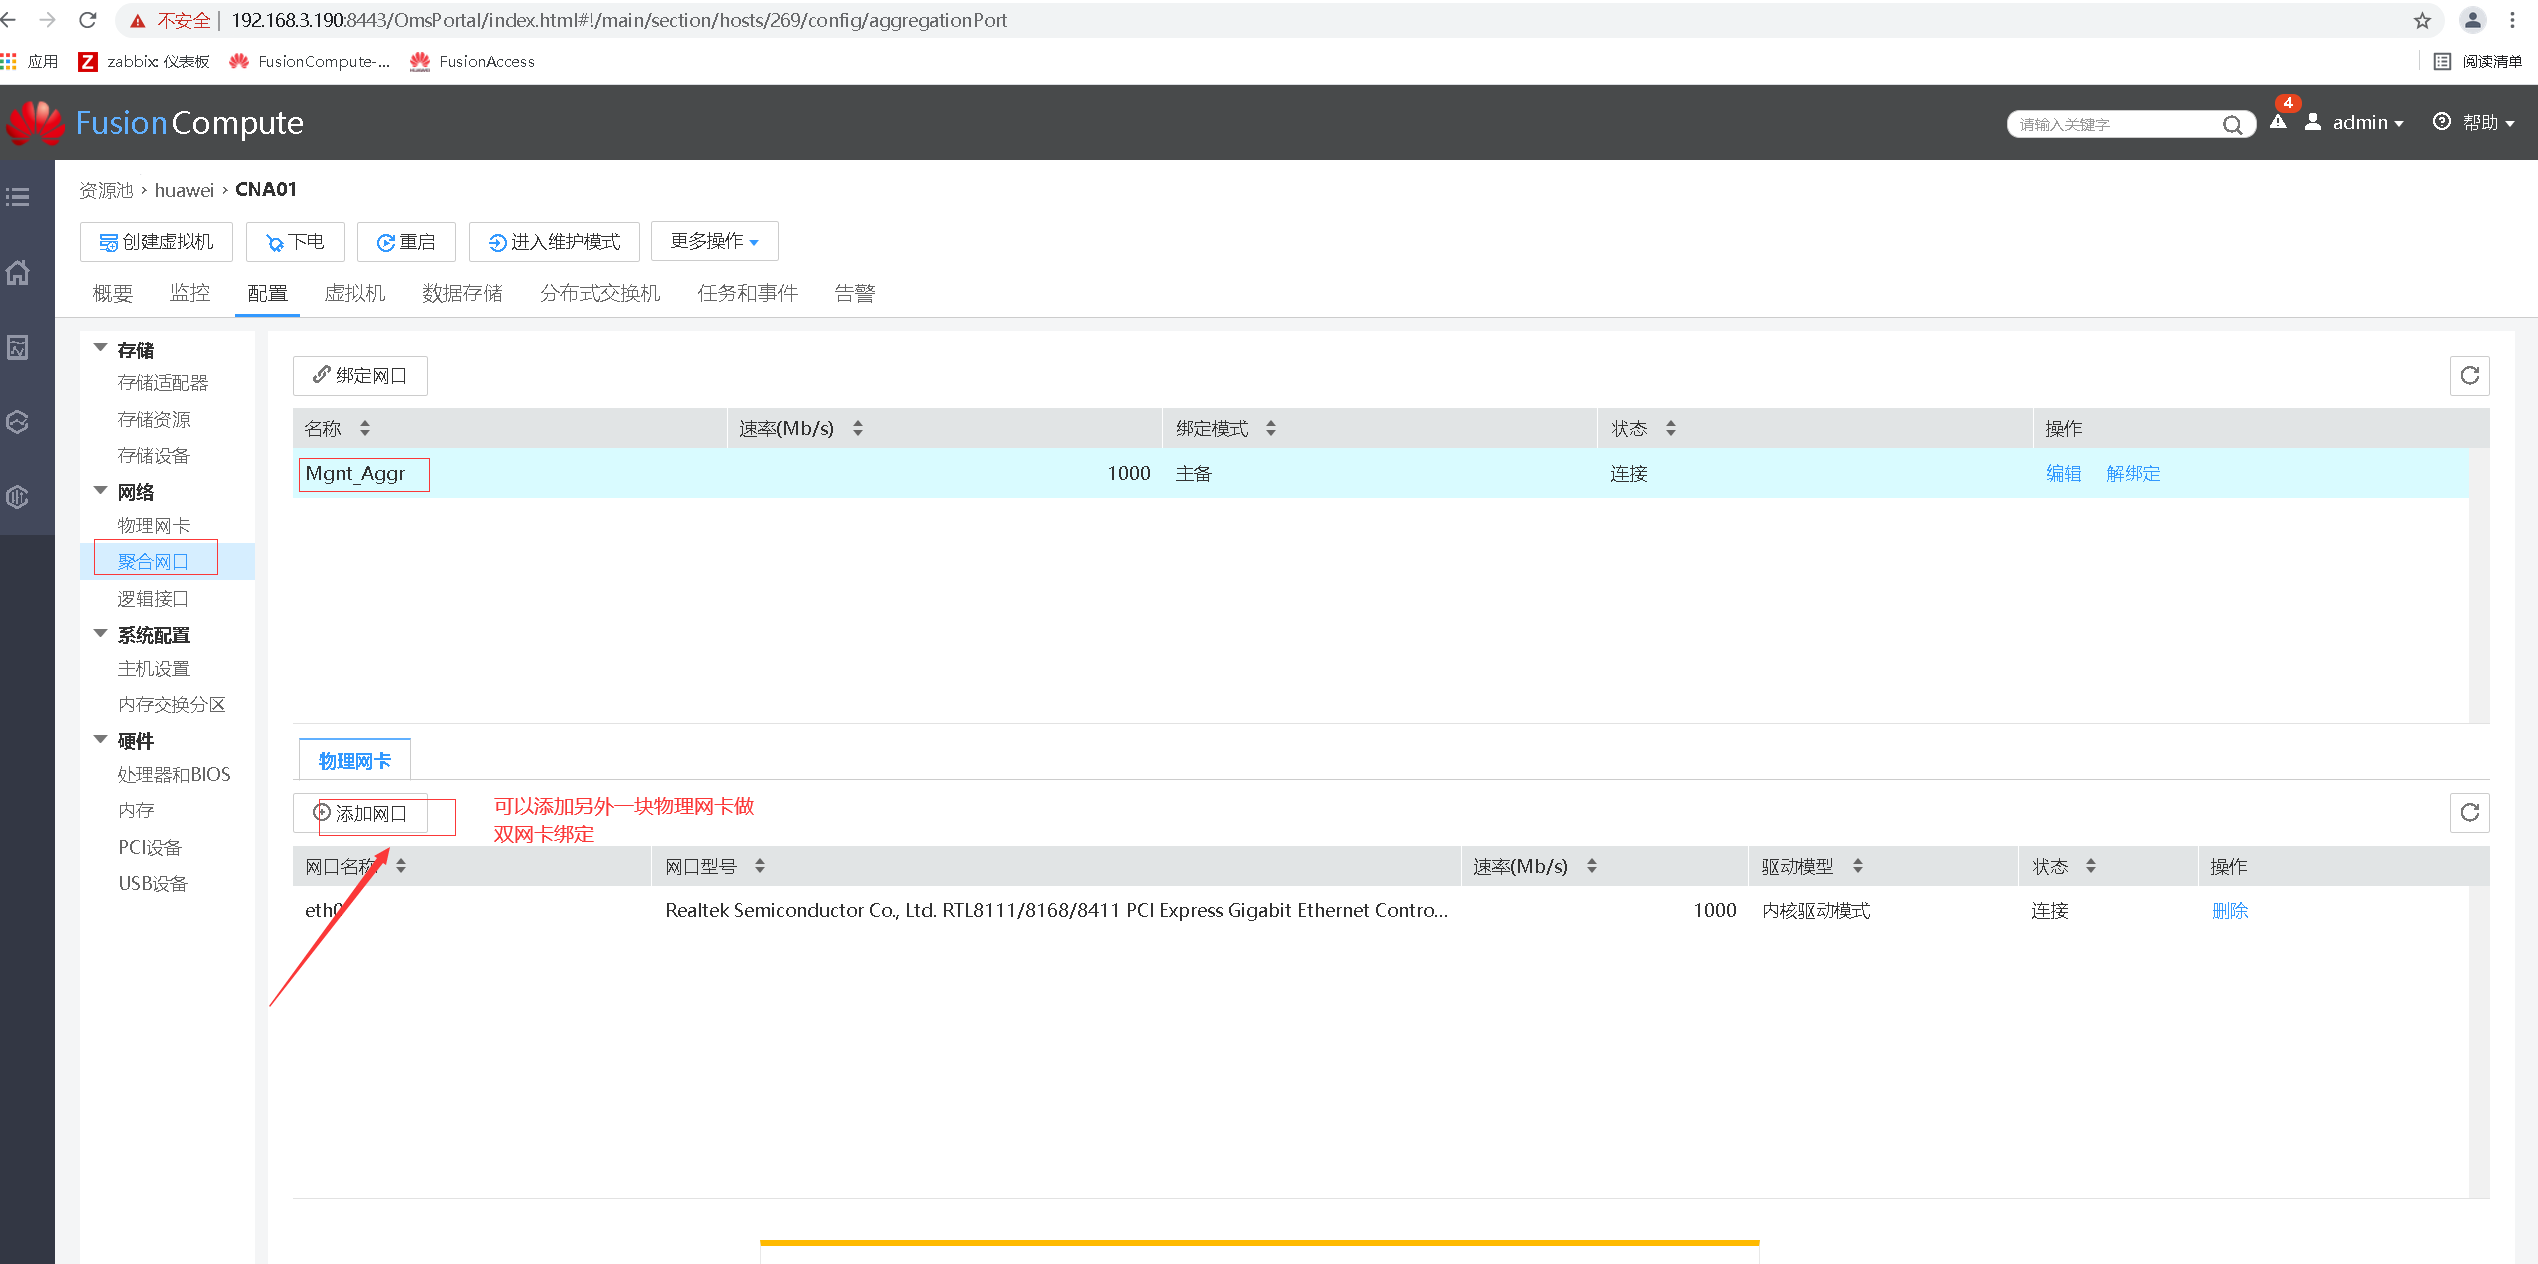
Task: Click the monitoring chart sidebar icon
Action: pyautogui.click(x=18, y=347)
